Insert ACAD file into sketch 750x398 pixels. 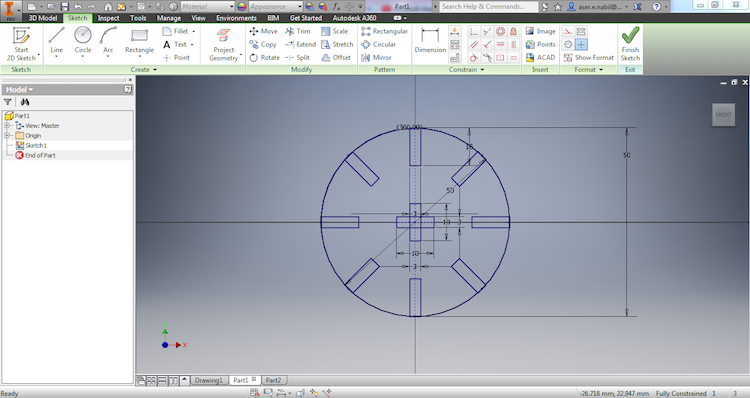540,57
